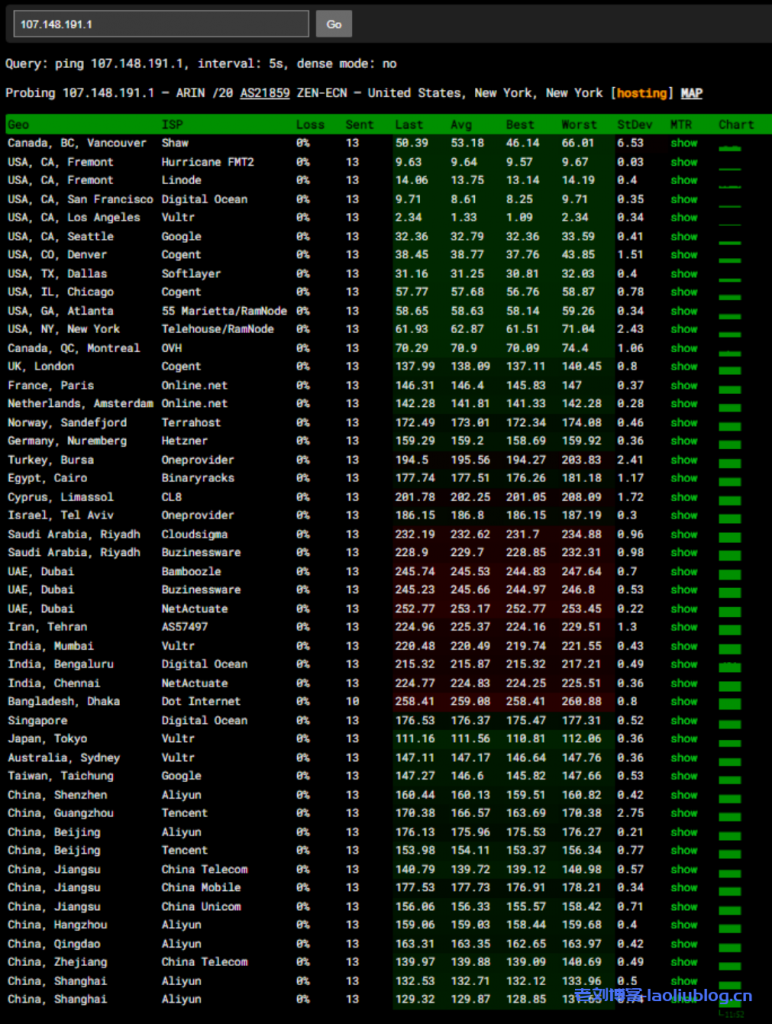Show MTR for Dubai NetActuate row

684,608
